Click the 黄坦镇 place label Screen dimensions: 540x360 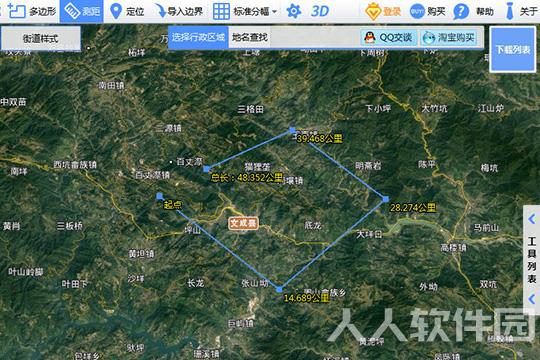click(141, 254)
